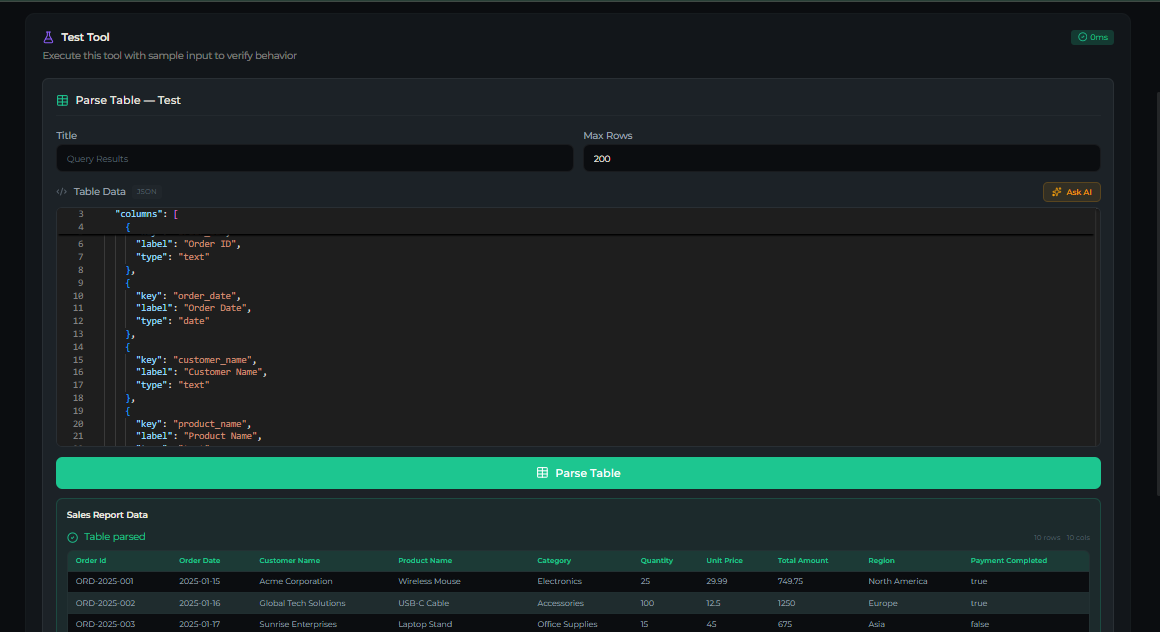The image size is (1160, 632).
Task: Click the Office Supplies cell
Action: pos(567,624)
